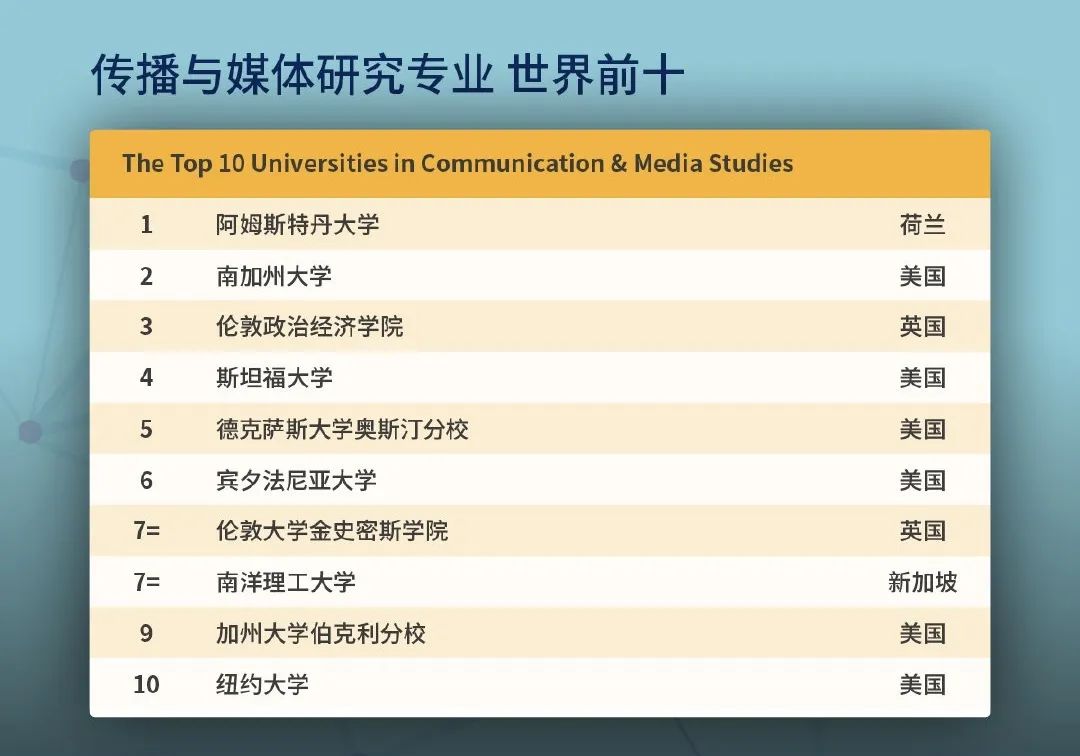The image size is (1080, 756).
Task: Click rank number 9 beside 加州大学伯克利分校
Action: click(x=146, y=633)
